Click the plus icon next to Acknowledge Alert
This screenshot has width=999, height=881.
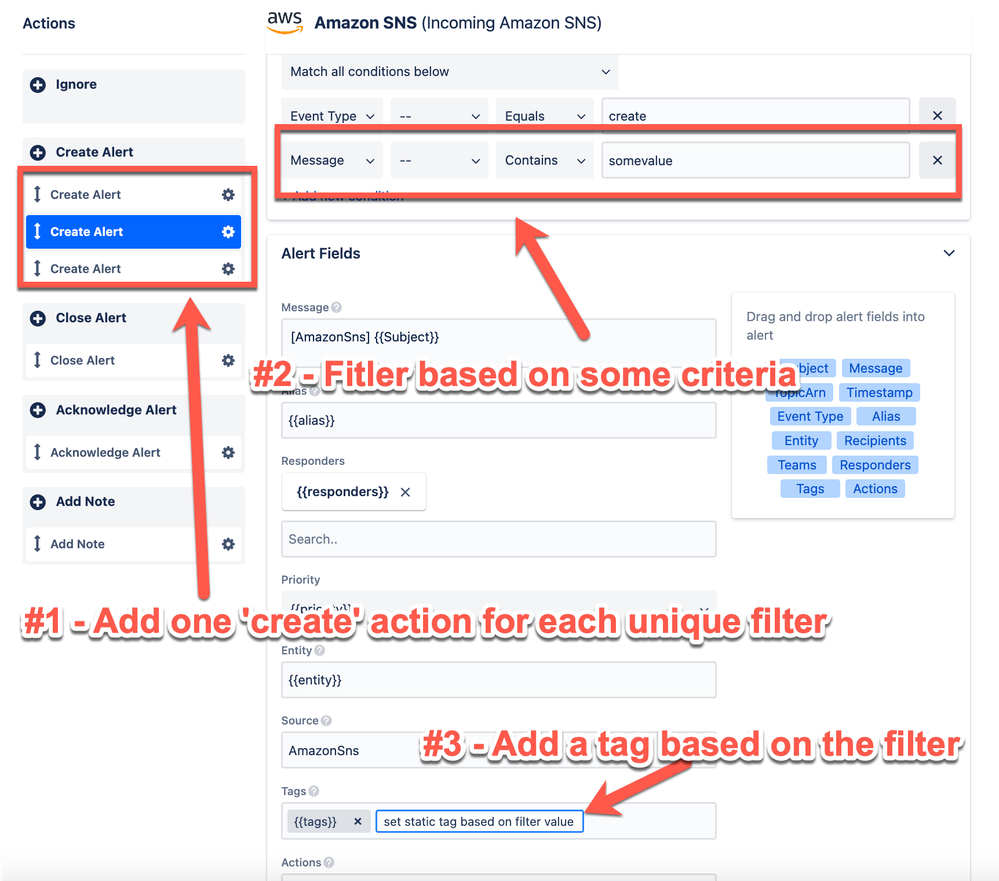tap(38, 410)
